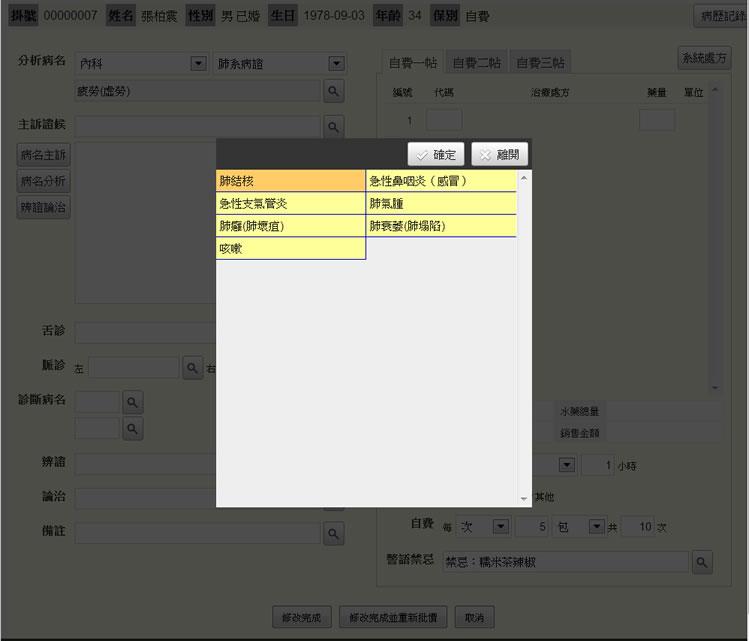Click the first 診斷病名 search icon
749x641 pixels.
pyautogui.click(x=132, y=402)
